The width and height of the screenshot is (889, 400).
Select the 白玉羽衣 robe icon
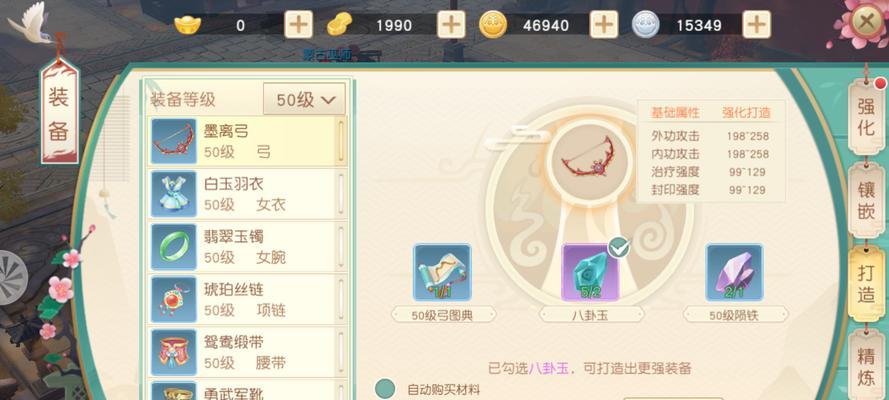174,194
